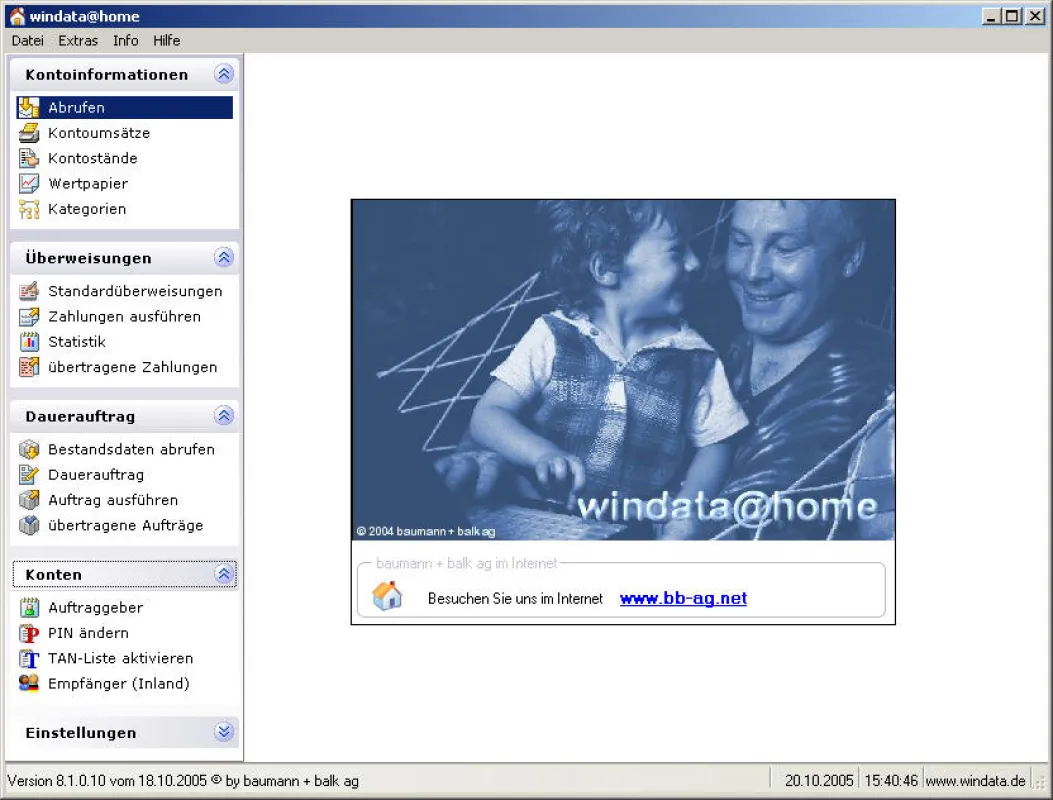Select übertragene Zahlungen text entry

132,367
